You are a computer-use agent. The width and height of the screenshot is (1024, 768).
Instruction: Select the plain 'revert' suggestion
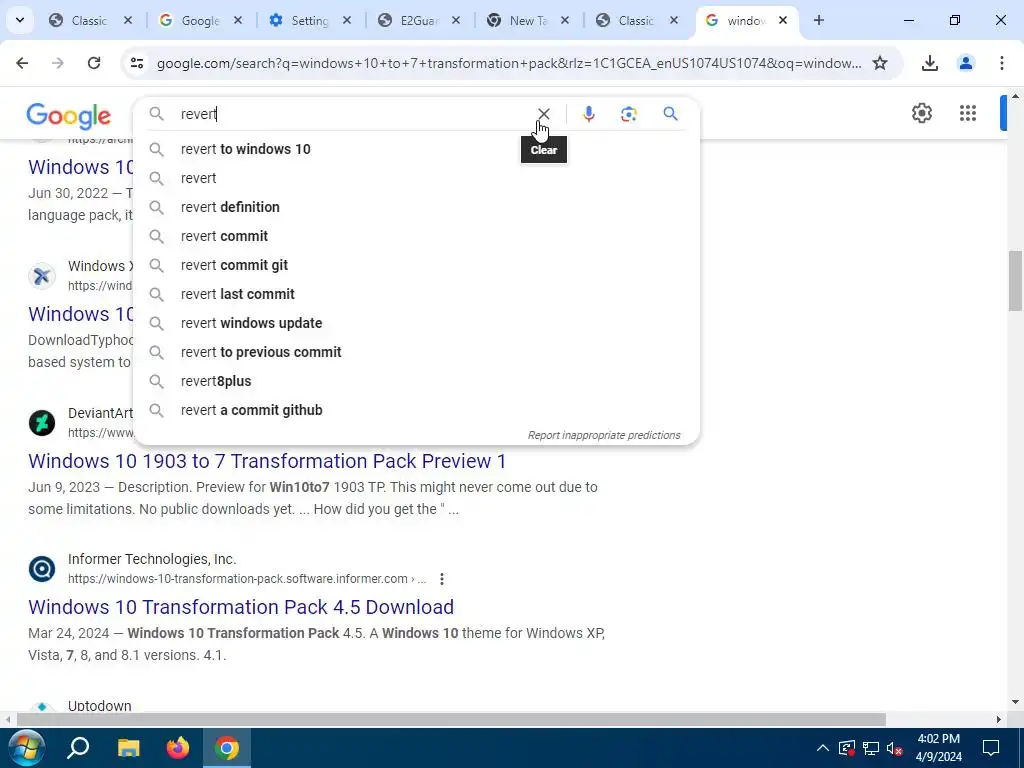pyautogui.click(x=416, y=178)
